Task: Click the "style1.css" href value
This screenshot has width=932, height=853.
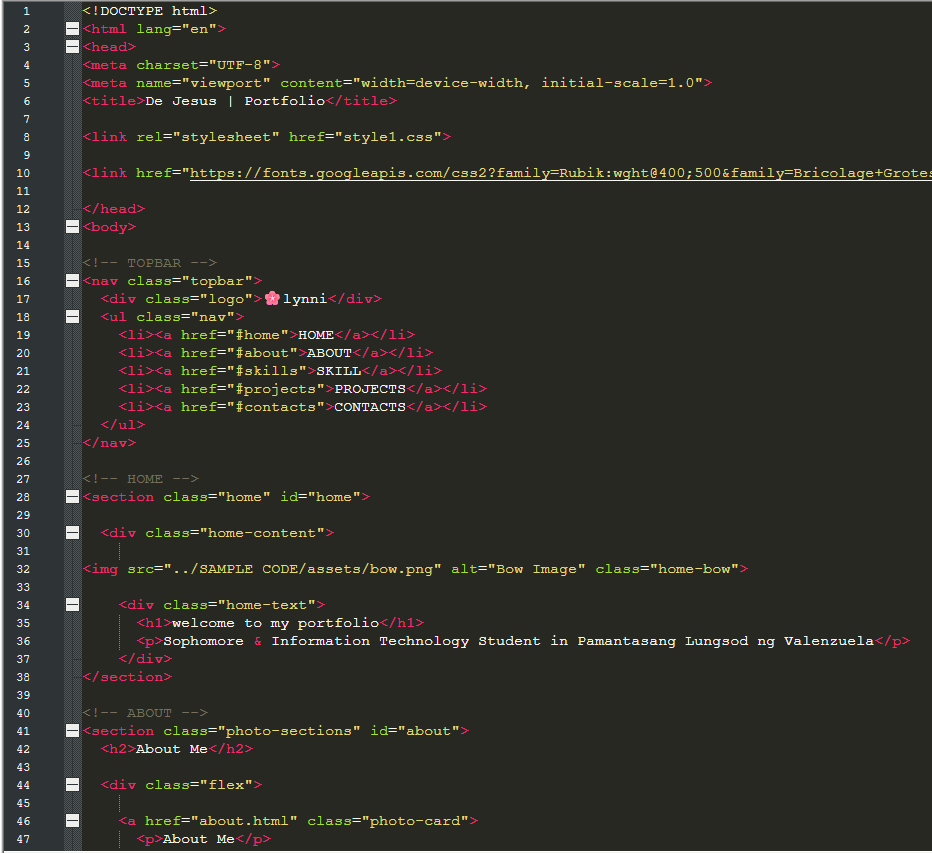Action: (x=388, y=137)
